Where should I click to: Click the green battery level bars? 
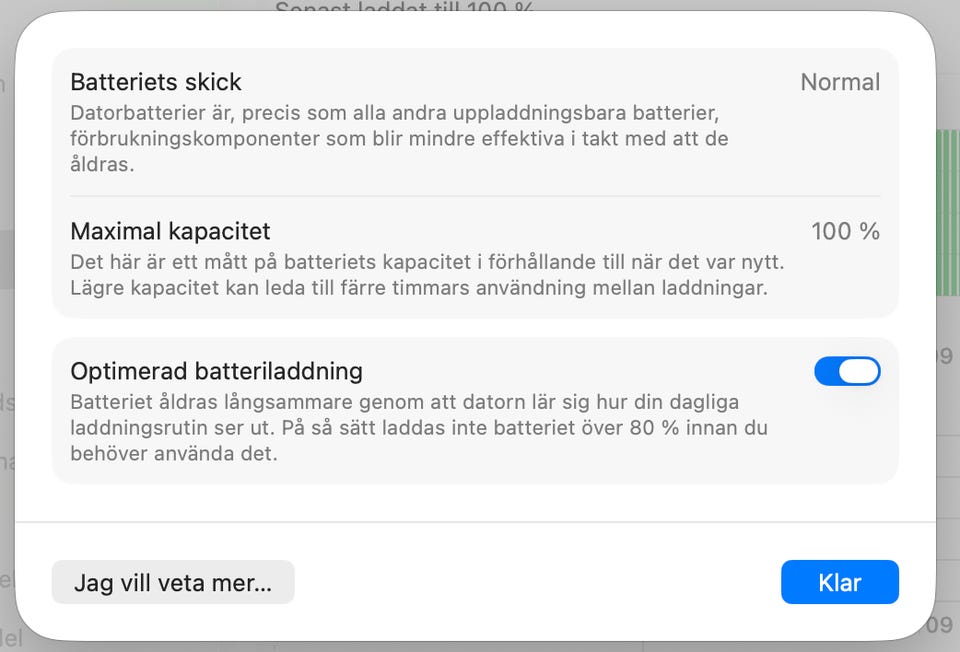click(x=947, y=210)
